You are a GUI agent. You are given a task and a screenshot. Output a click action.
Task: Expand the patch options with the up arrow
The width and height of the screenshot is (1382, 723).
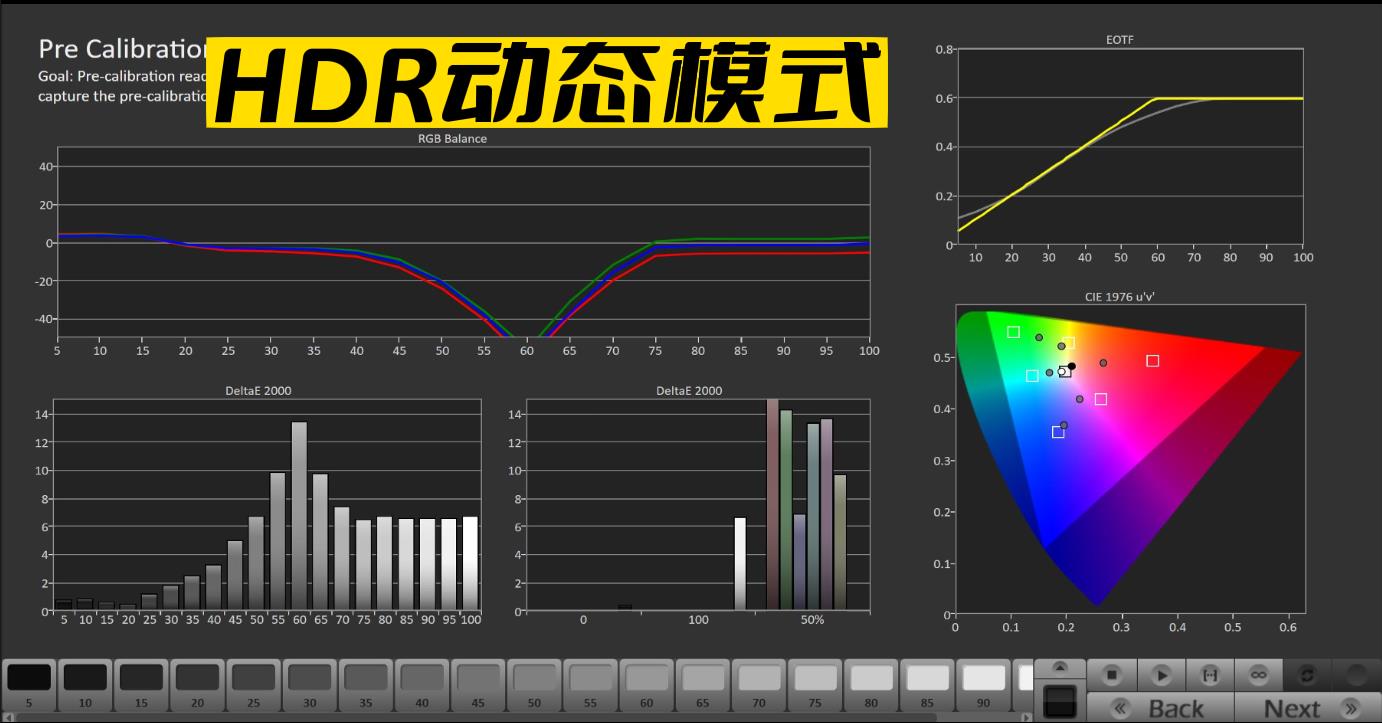click(x=1058, y=665)
